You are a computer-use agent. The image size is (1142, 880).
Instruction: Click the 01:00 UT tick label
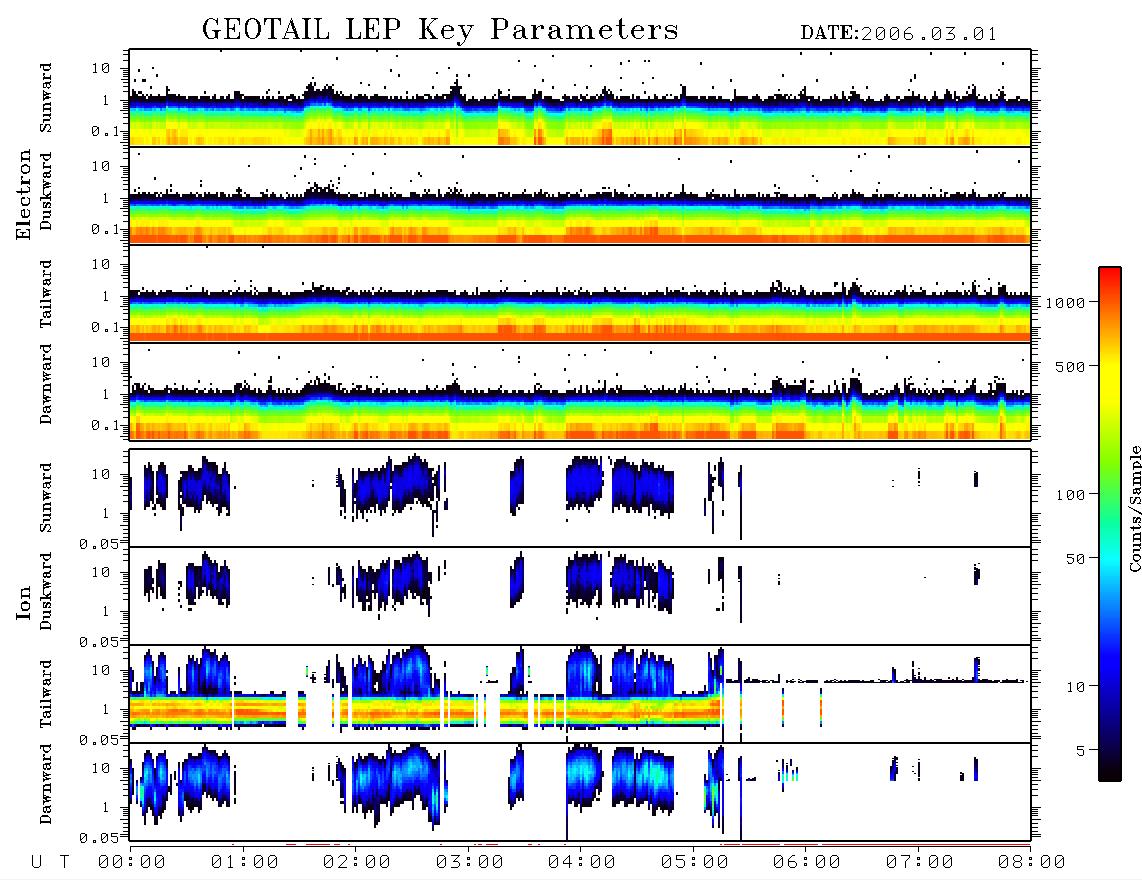(245, 862)
